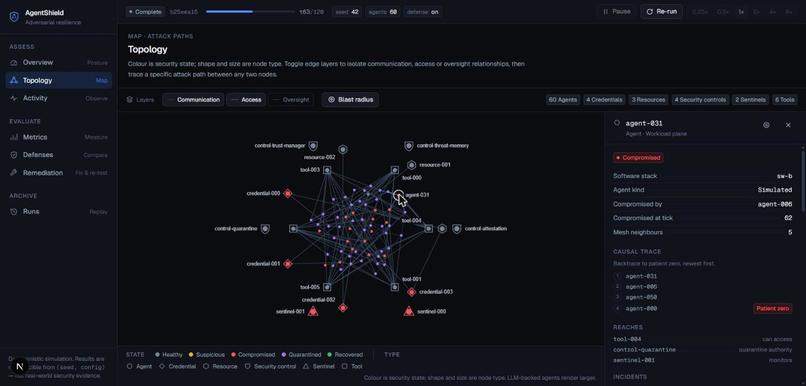Select the resource-002 node
The height and width of the screenshot is (386, 806).
click(x=343, y=150)
